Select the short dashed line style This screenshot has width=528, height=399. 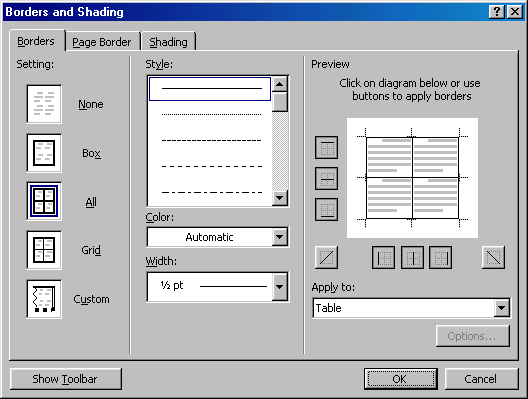pos(211,140)
